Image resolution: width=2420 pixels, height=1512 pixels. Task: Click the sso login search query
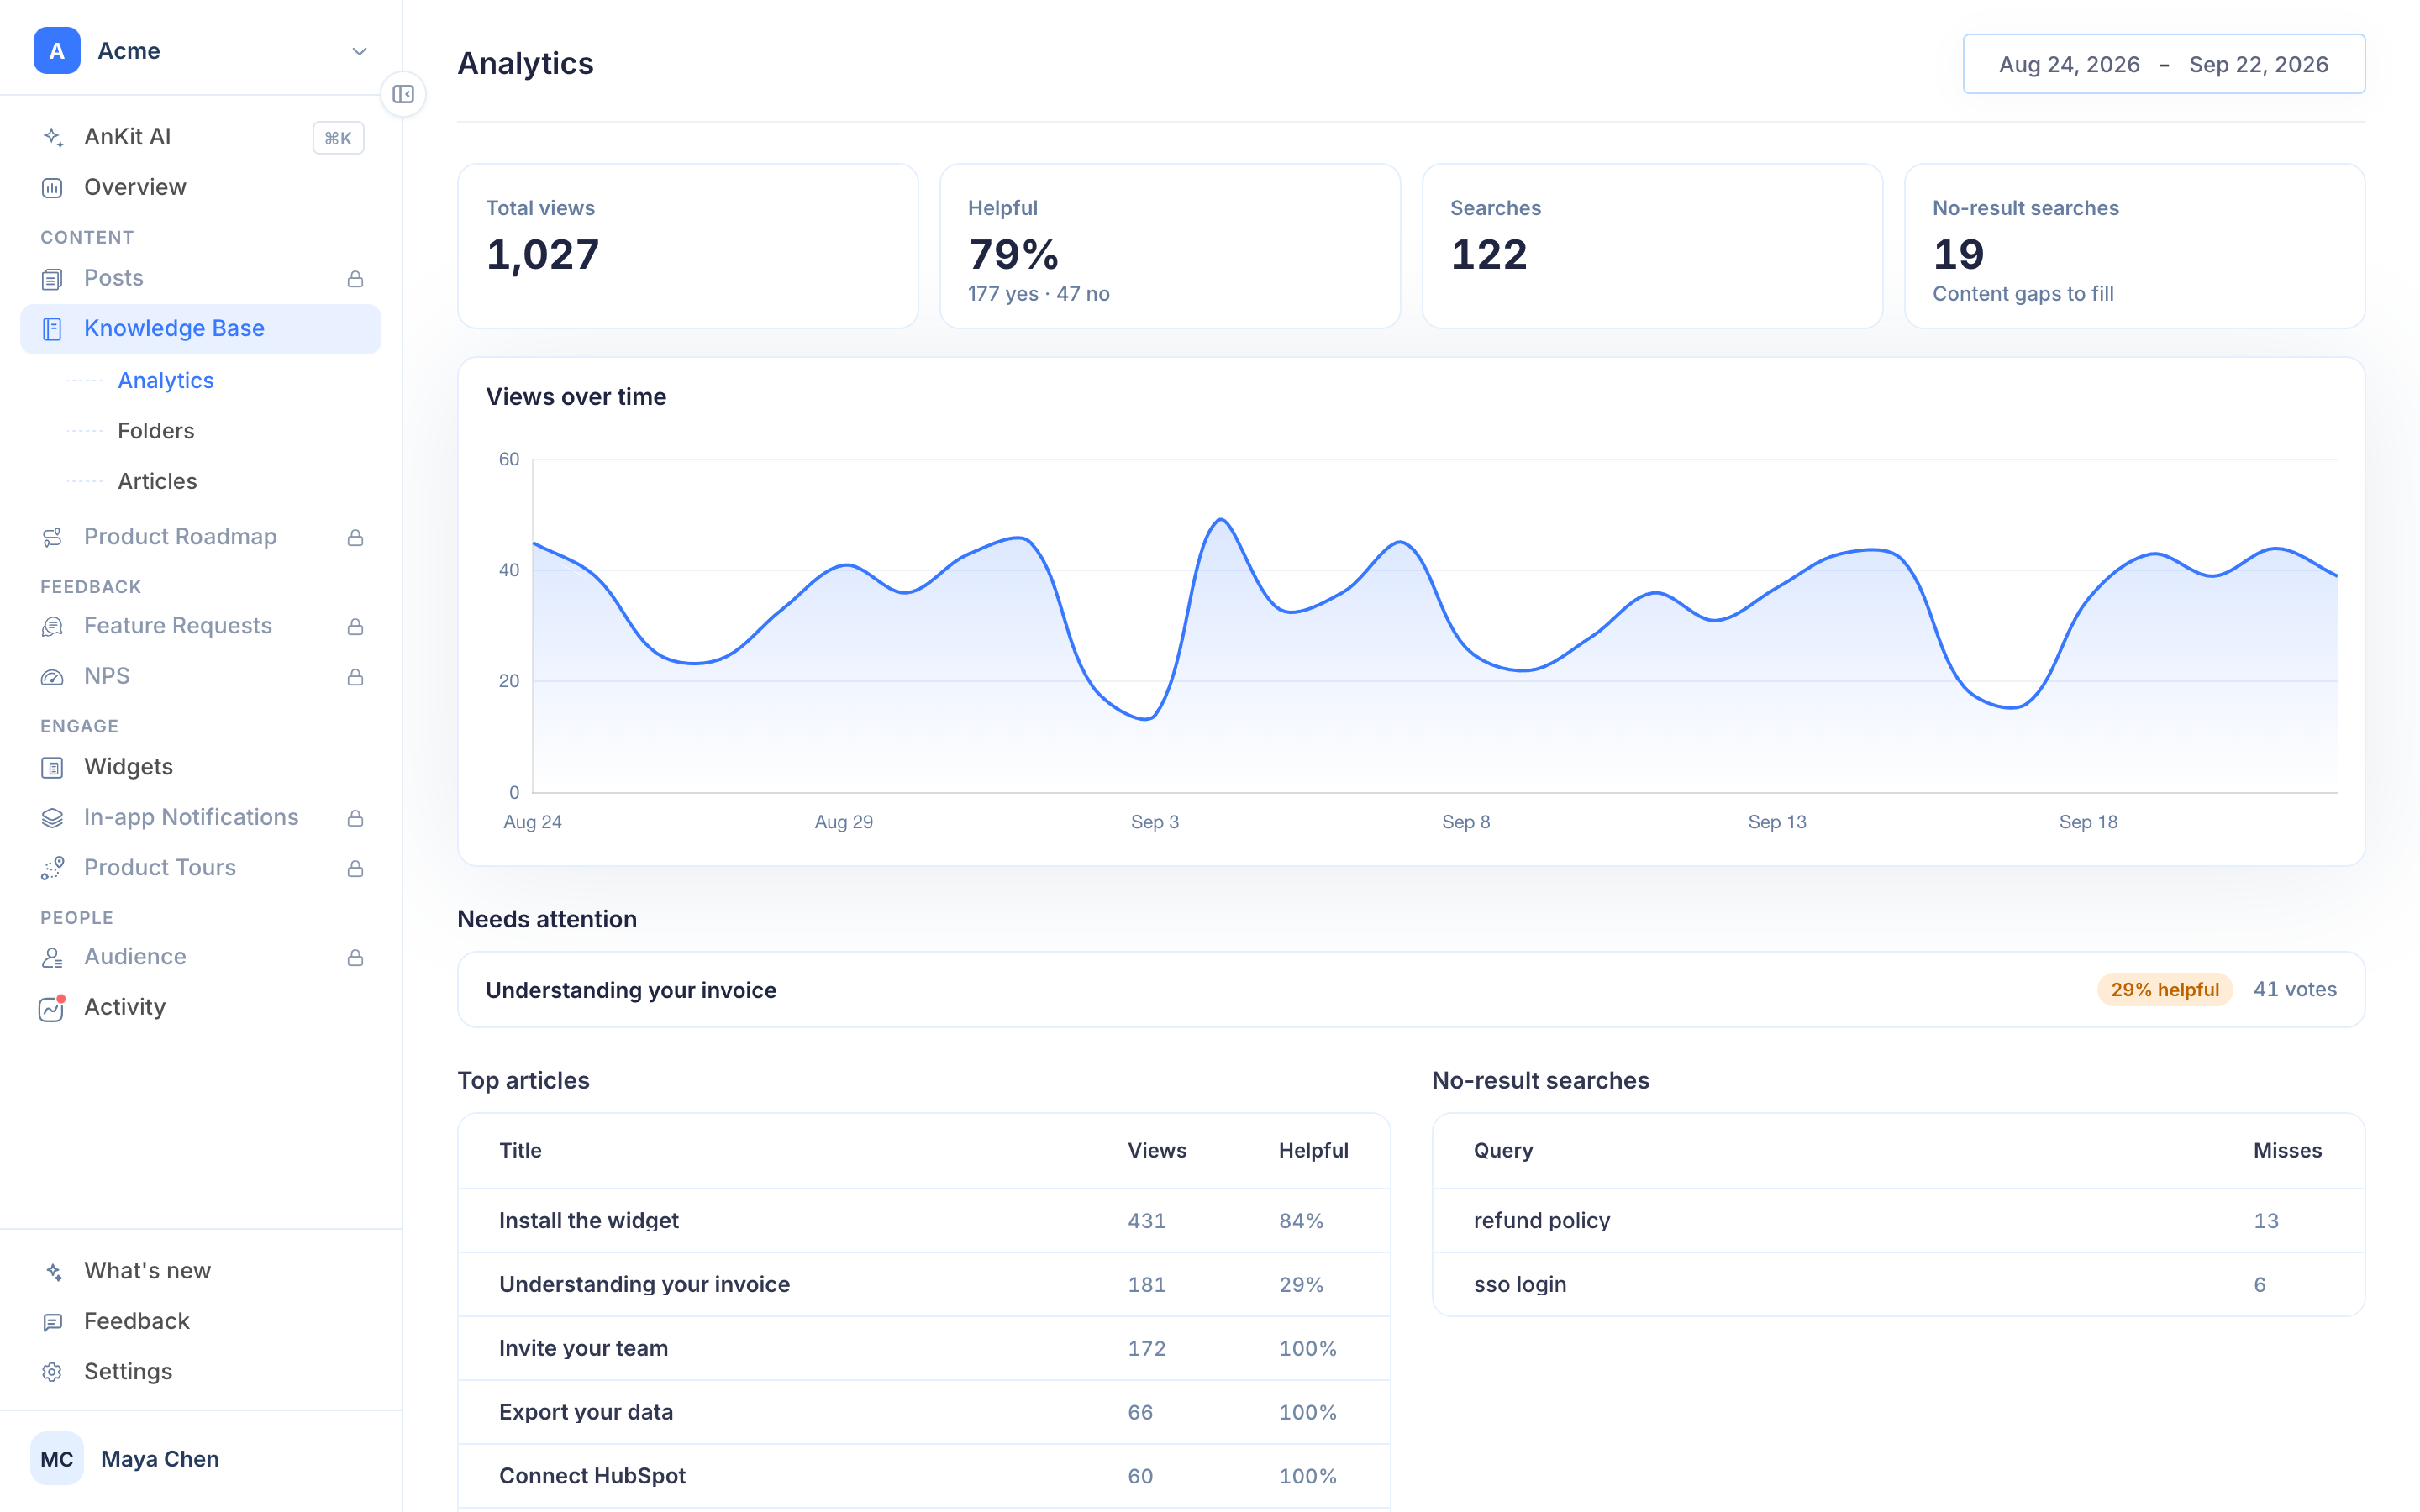click(x=1520, y=1285)
